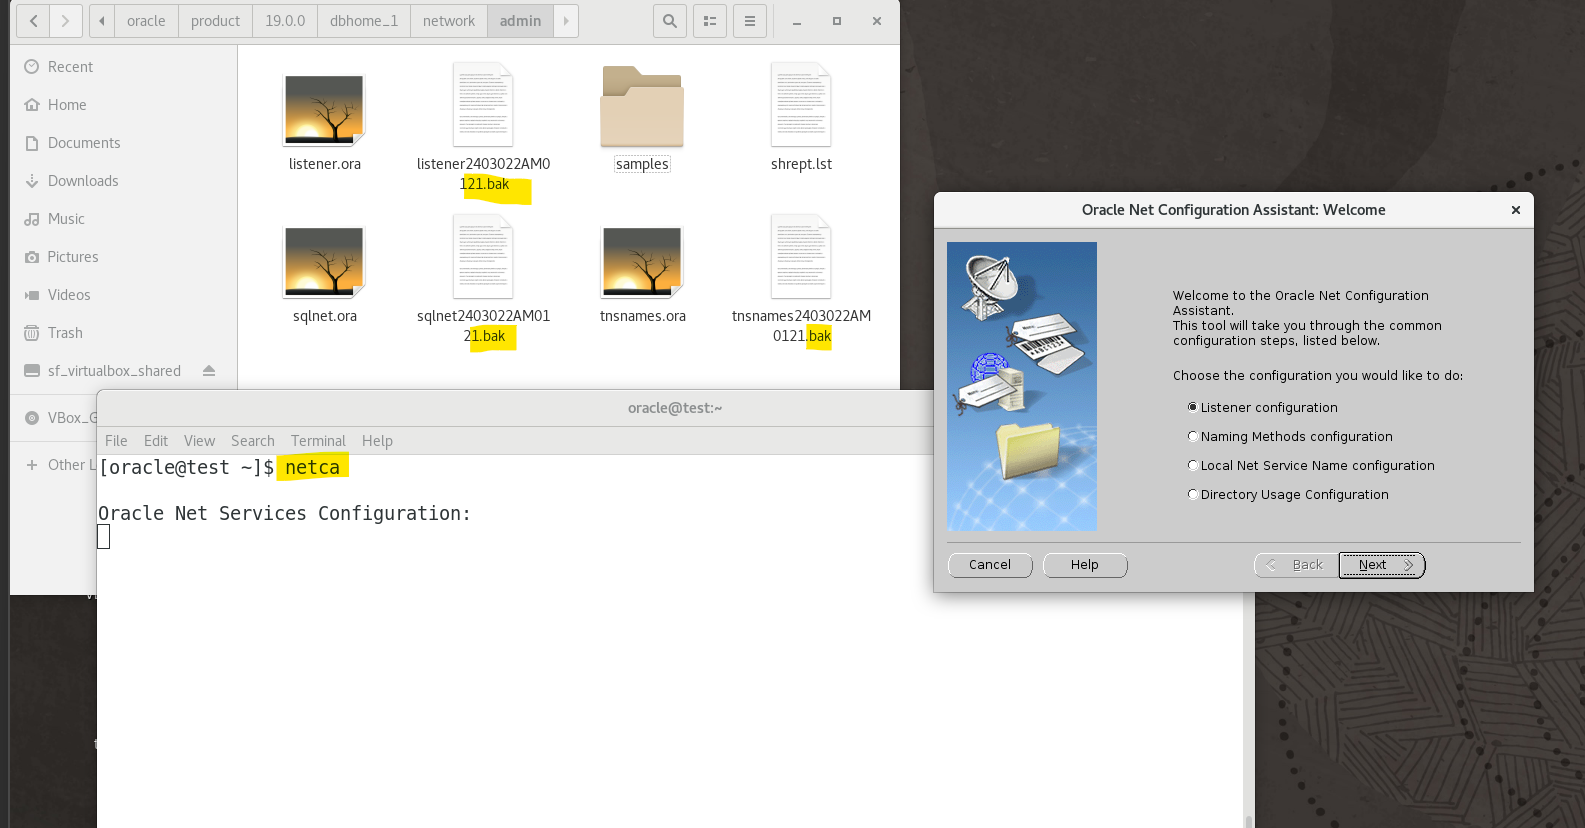Click the terminal title bar oracle@test:~

tap(675, 408)
